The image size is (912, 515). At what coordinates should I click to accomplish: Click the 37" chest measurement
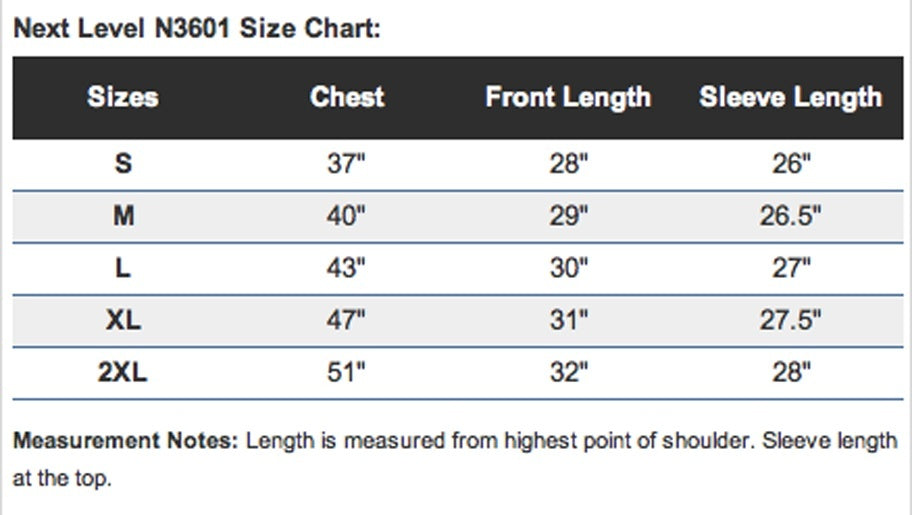346,163
